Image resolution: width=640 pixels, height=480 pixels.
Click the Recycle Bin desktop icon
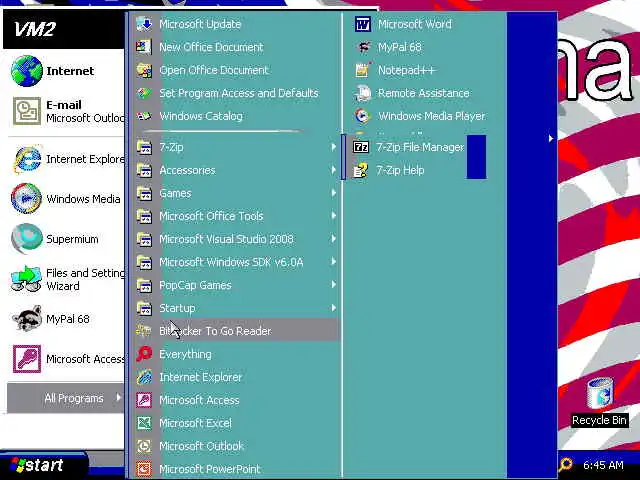click(600, 393)
